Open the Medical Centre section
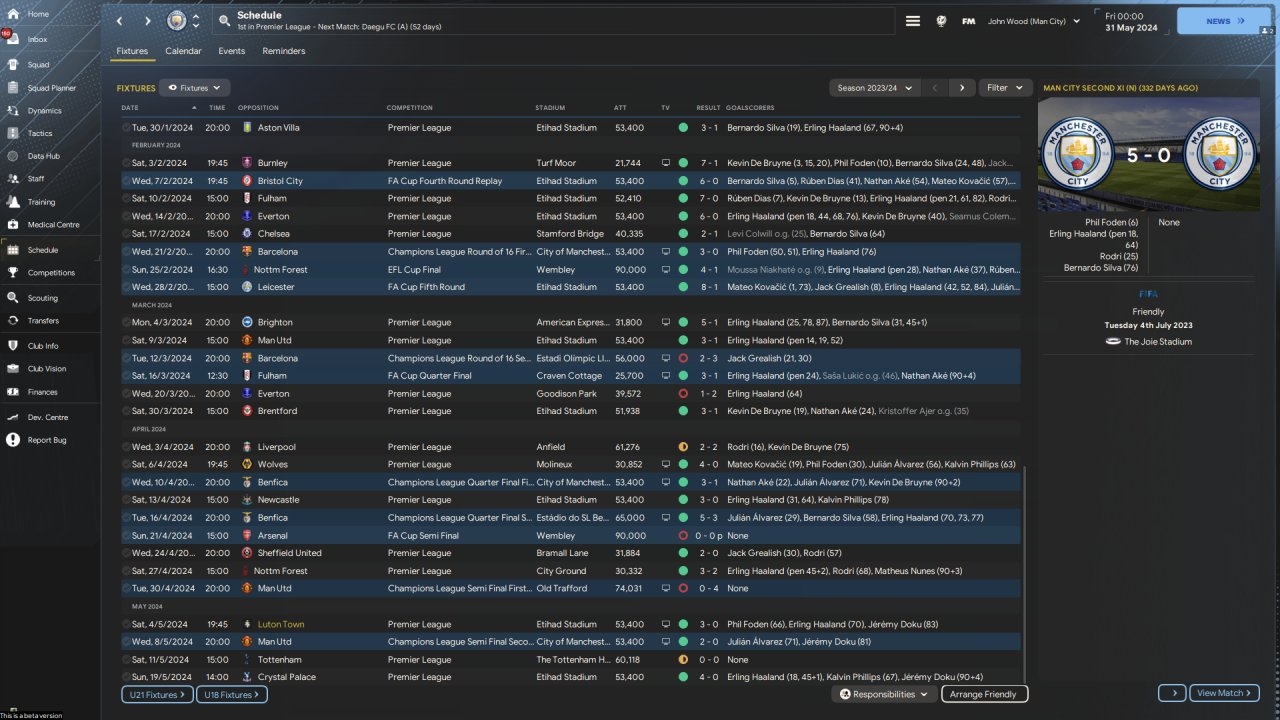This screenshot has height=720, width=1280. coord(53,225)
